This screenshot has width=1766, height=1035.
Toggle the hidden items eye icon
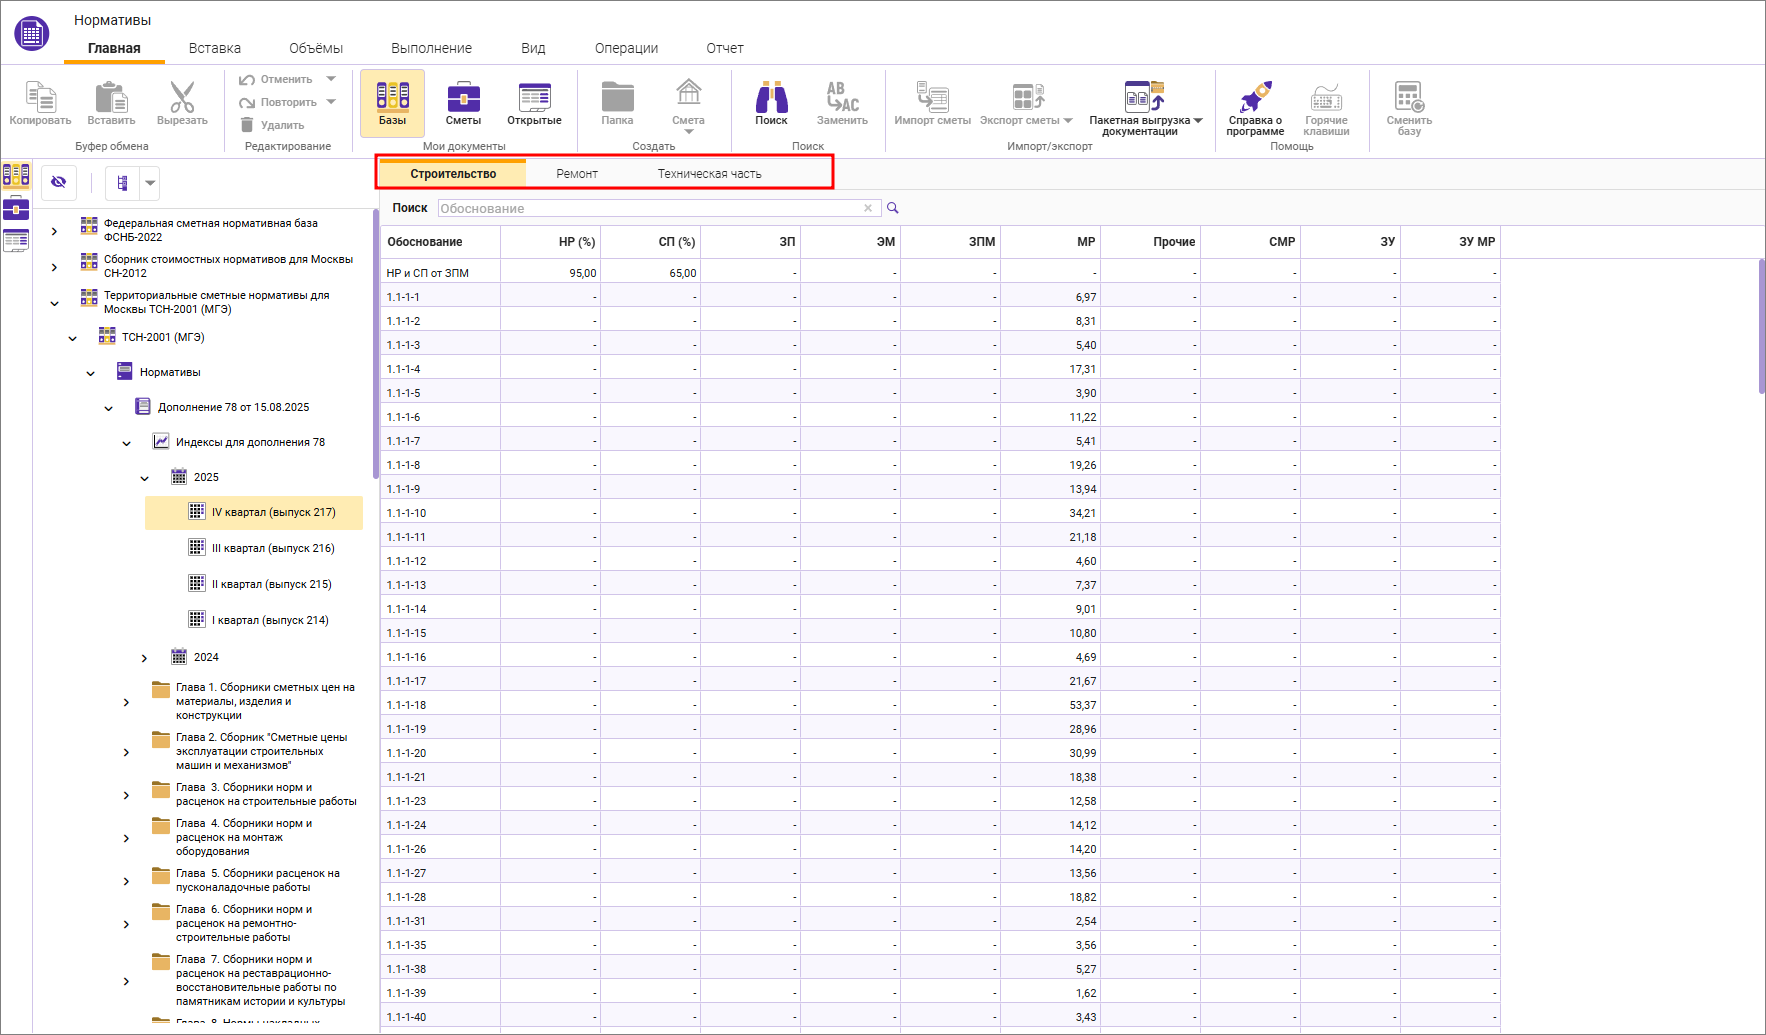(59, 182)
